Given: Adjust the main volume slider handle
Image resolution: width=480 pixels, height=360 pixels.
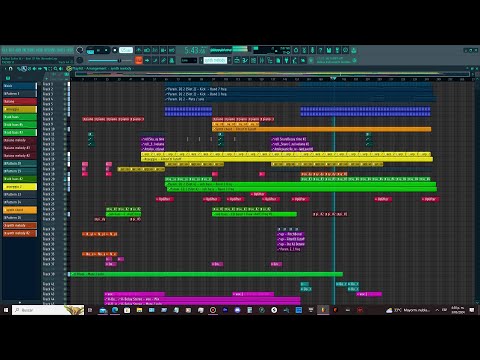Looking at the screenshot, I should [x=119, y=60].
